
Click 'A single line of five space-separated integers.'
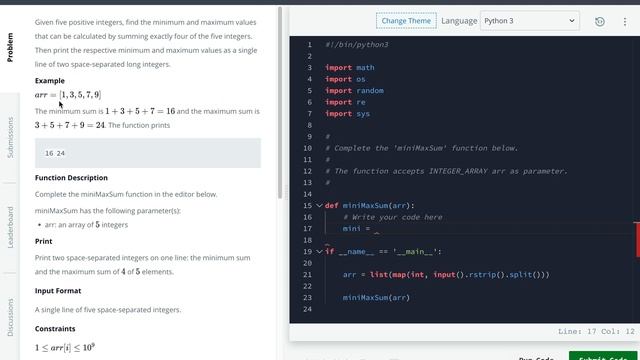108,310
